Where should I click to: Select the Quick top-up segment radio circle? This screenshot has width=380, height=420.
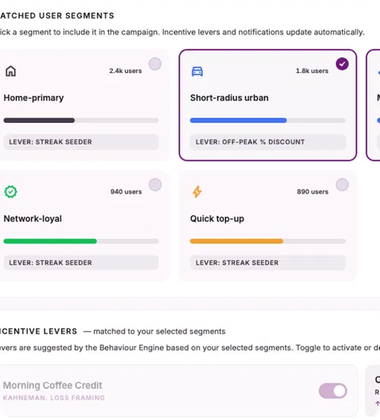pyautogui.click(x=342, y=185)
